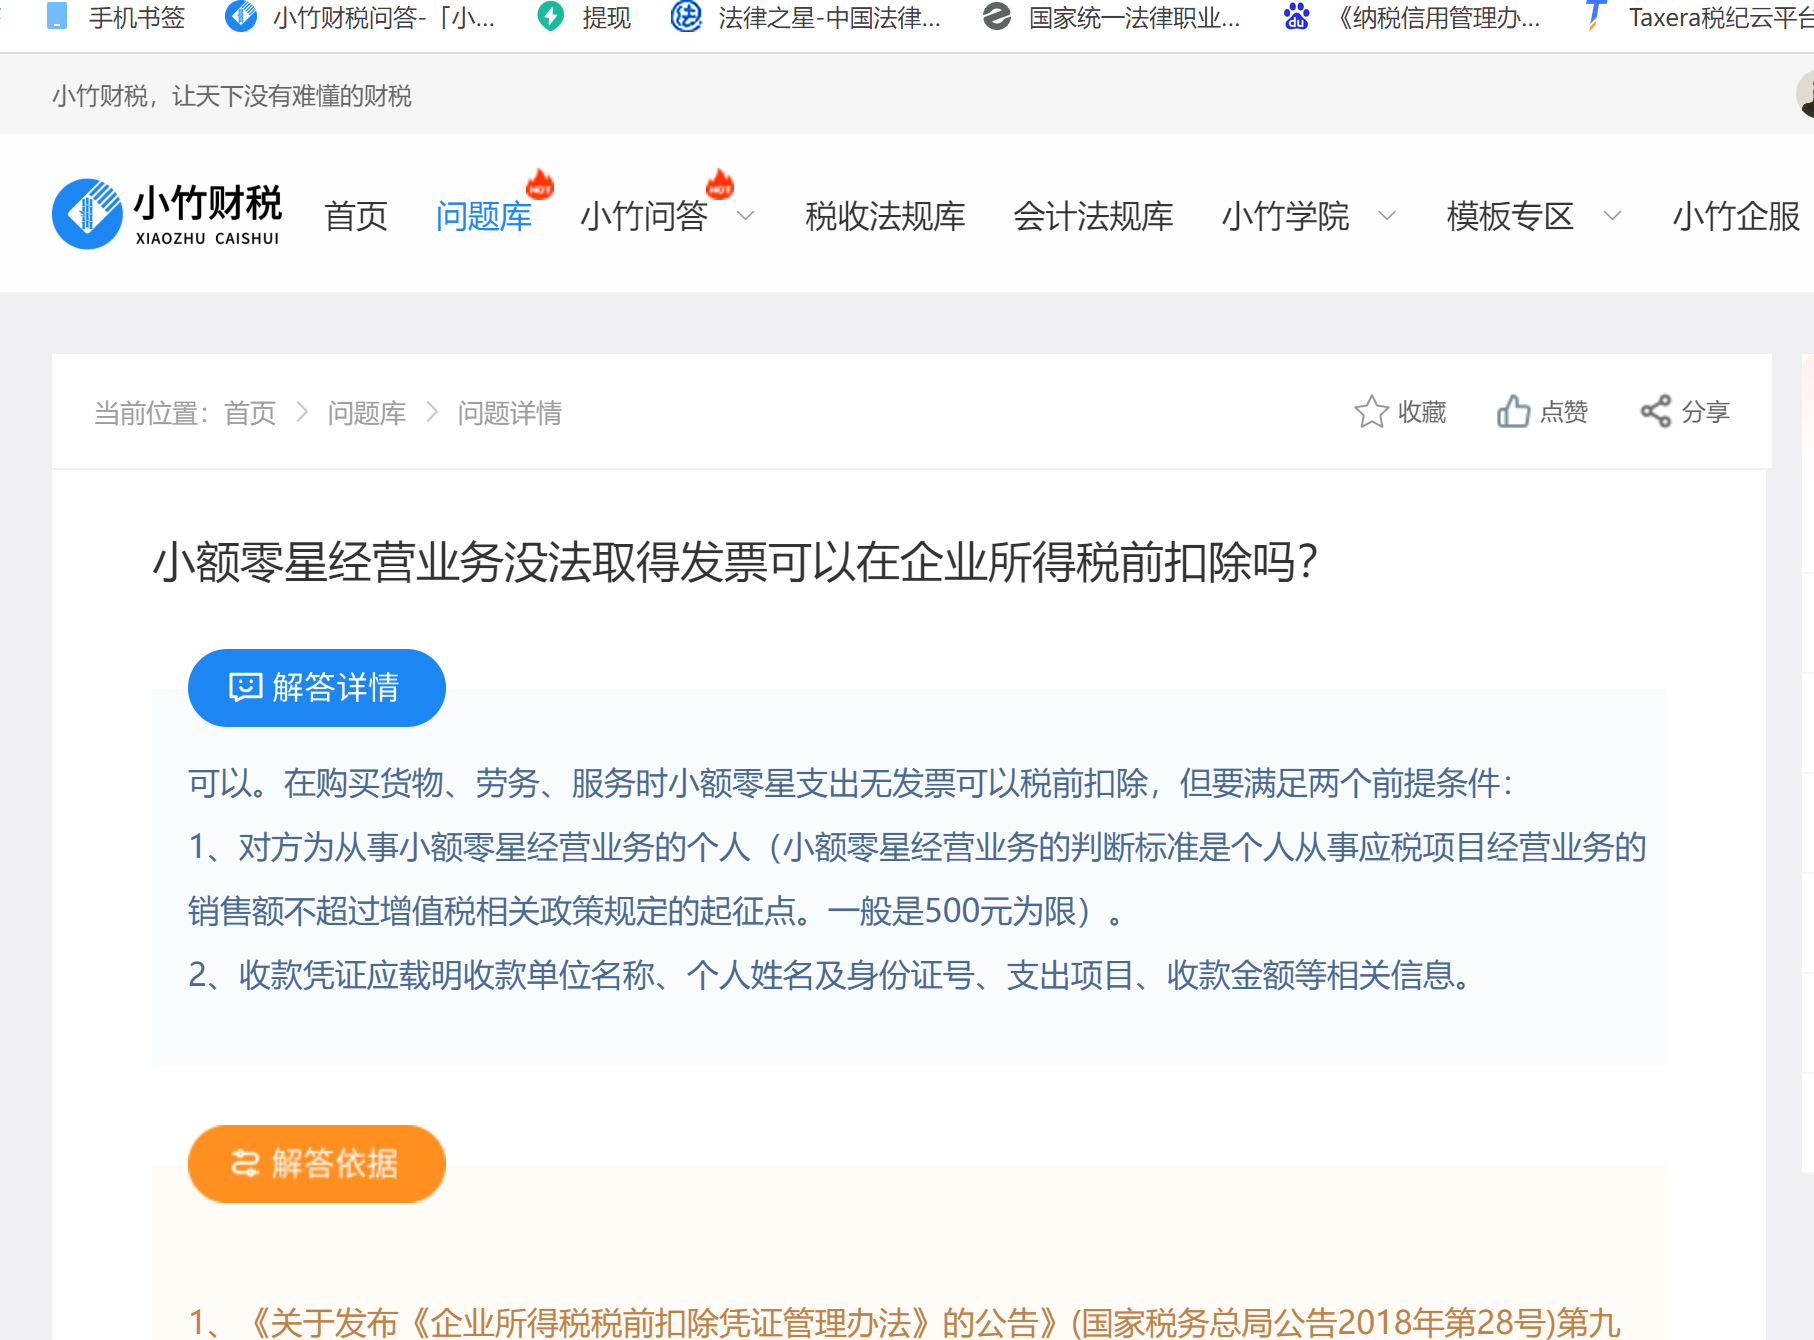Click the blue 解答详情 button

(x=316, y=688)
